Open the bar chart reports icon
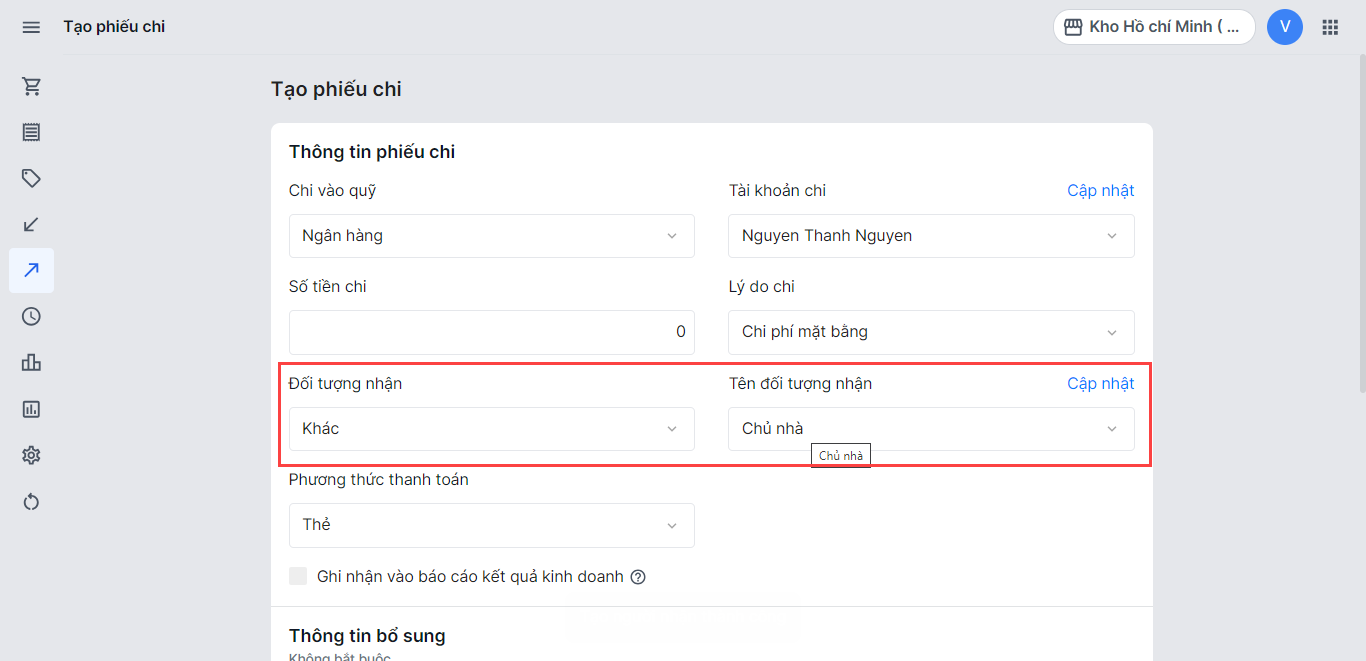1366x661 pixels. (x=31, y=362)
